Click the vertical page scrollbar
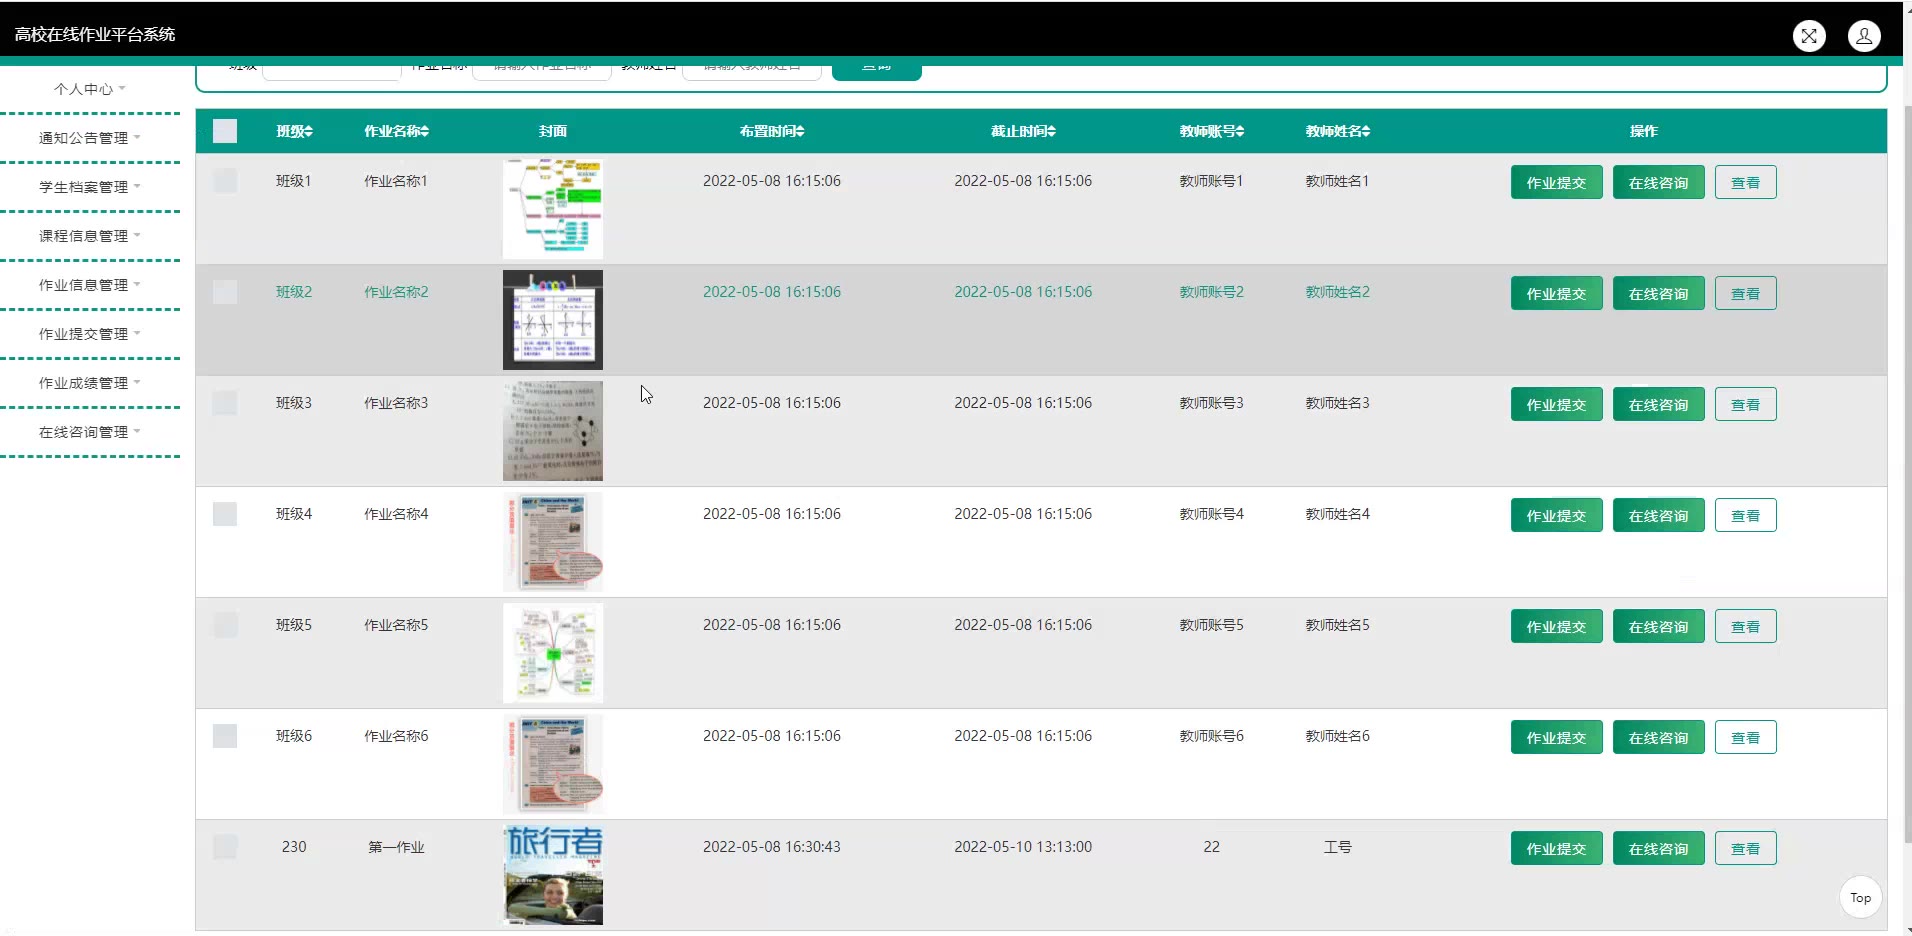The image size is (1912, 936). (x=1906, y=470)
